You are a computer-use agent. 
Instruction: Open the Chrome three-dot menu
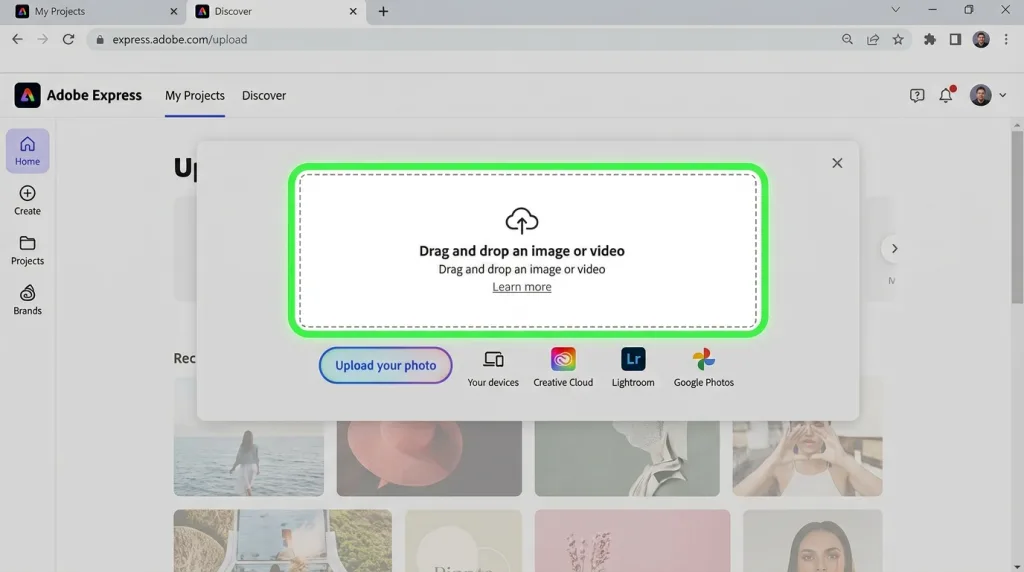click(x=1006, y=39)
